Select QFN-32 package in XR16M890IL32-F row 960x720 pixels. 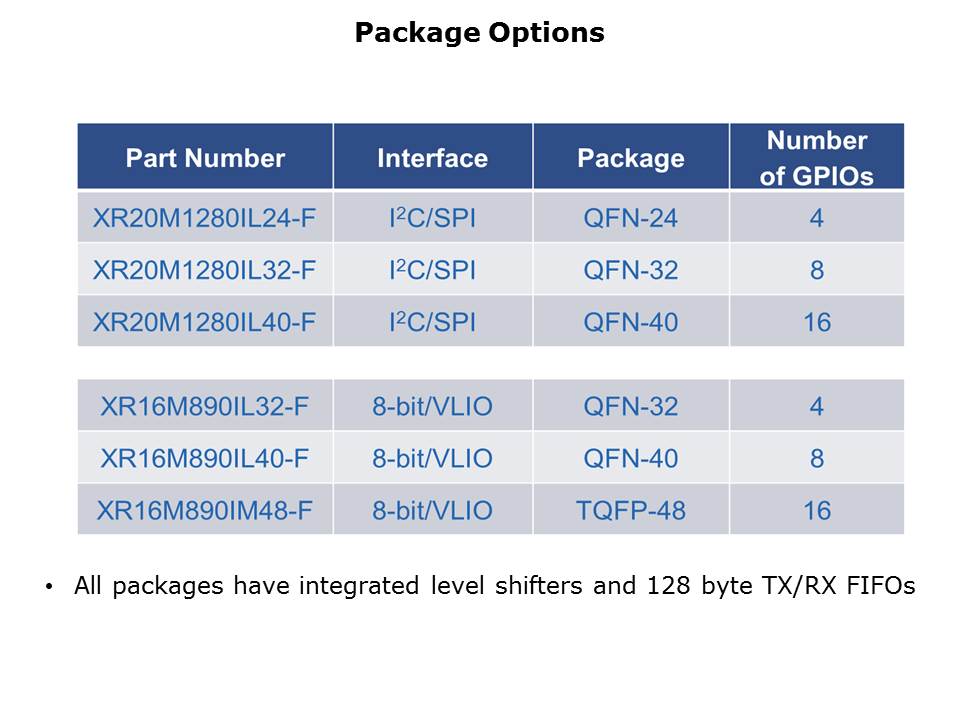(630, 406)
